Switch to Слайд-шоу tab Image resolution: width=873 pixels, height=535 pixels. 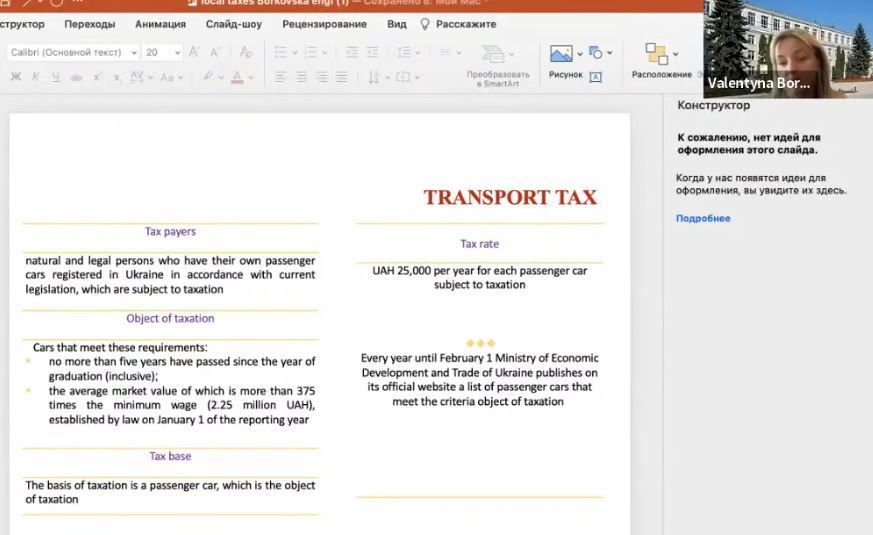point(234,24)
